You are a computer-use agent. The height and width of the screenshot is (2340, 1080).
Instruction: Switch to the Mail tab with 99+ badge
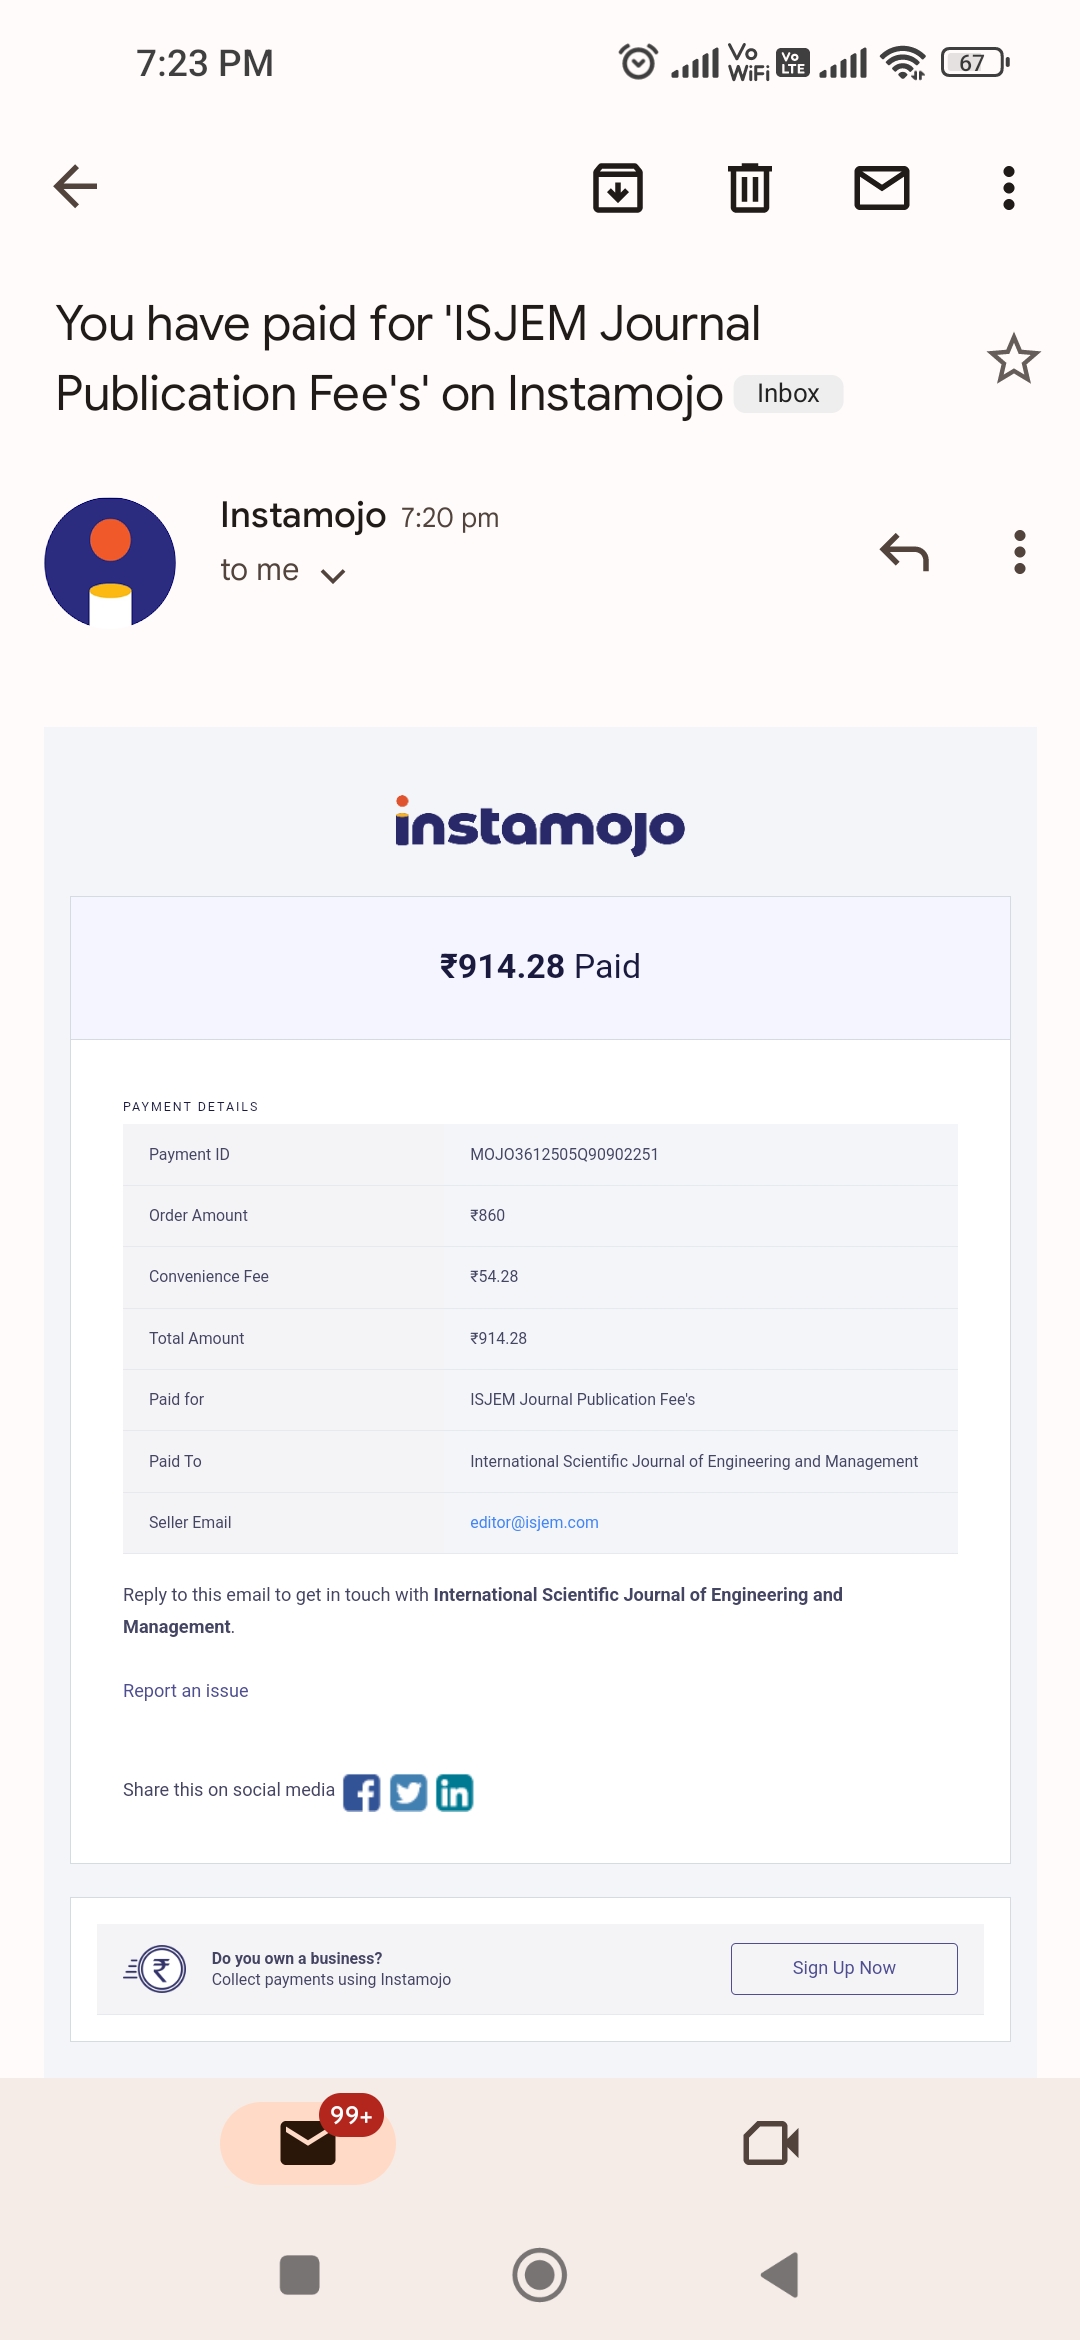(308, 2143)
